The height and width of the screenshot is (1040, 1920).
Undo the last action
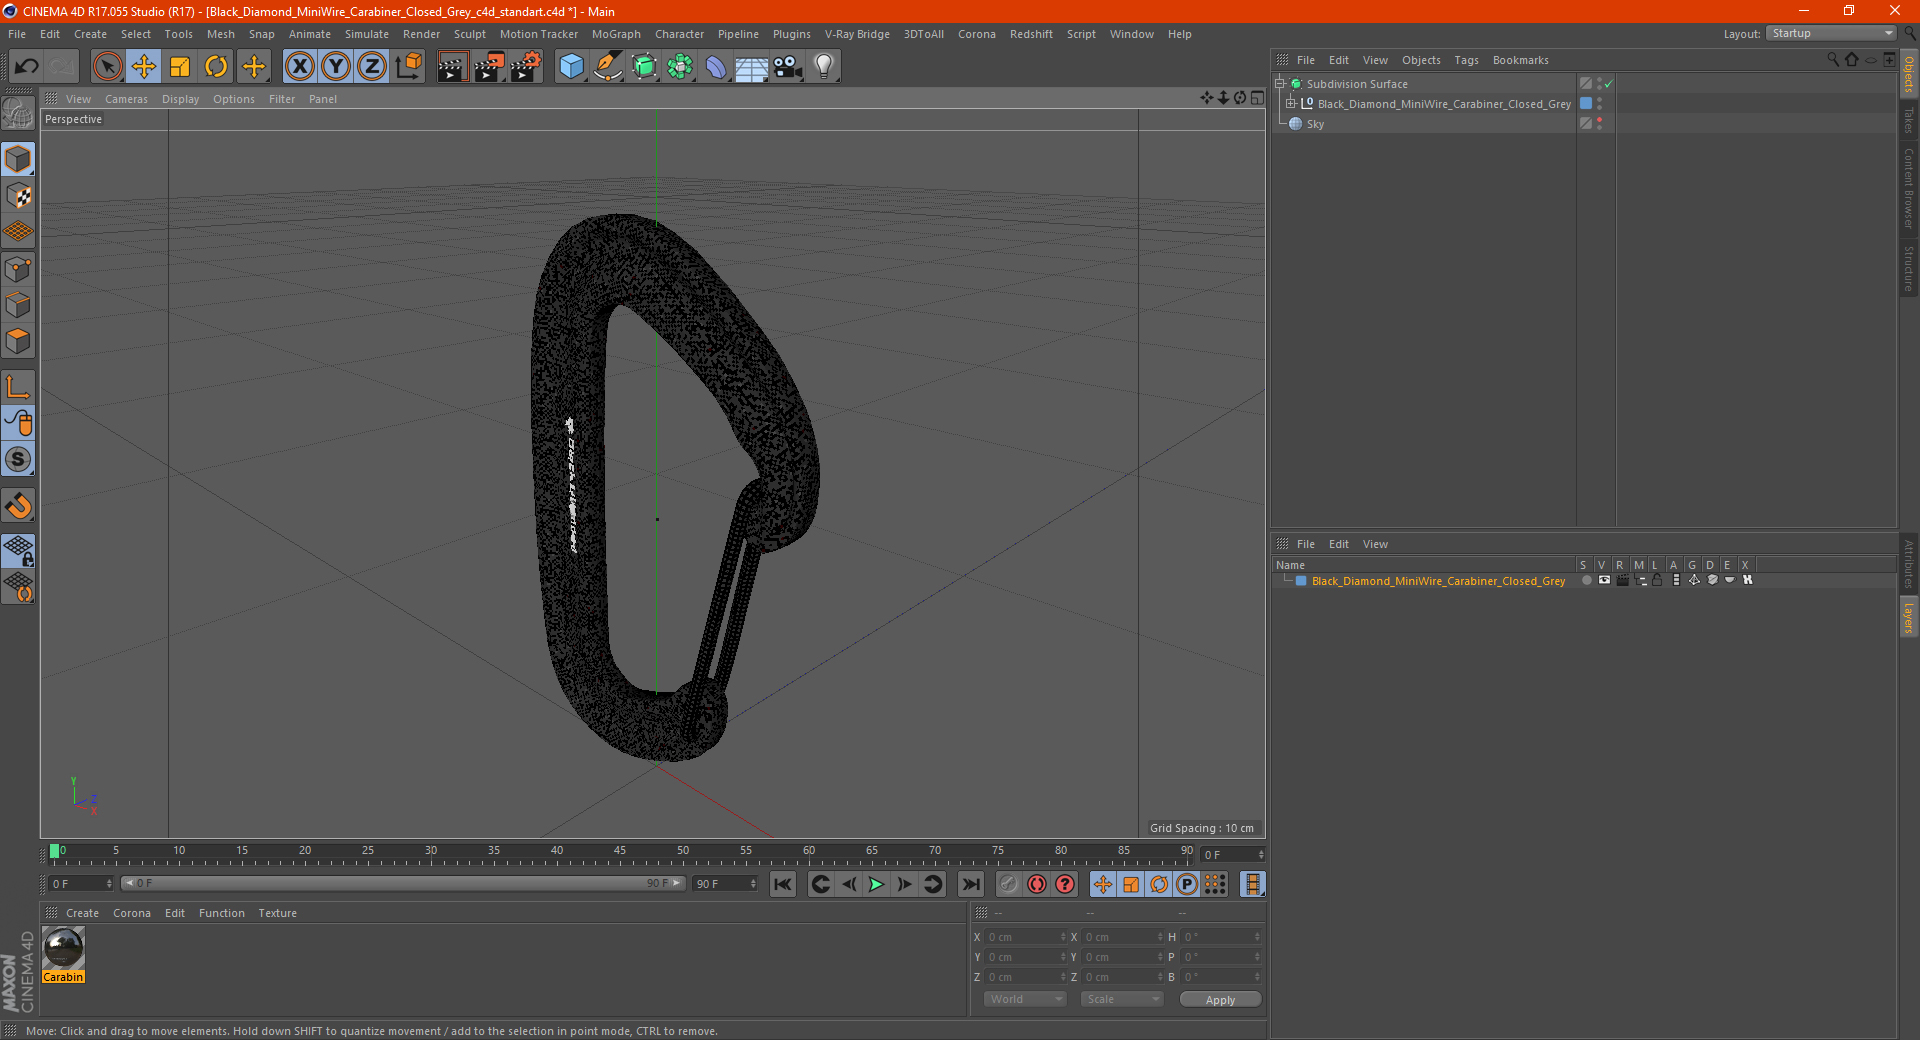pyautogui.click(x=27, y=67)
